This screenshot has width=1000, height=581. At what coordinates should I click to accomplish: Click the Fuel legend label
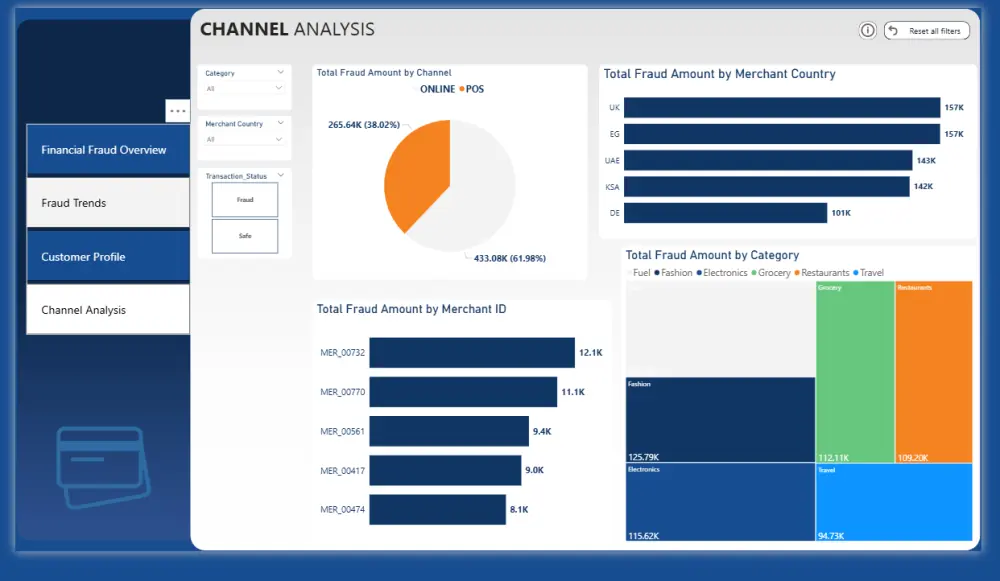pyautogui.click(x=642, y=273)
